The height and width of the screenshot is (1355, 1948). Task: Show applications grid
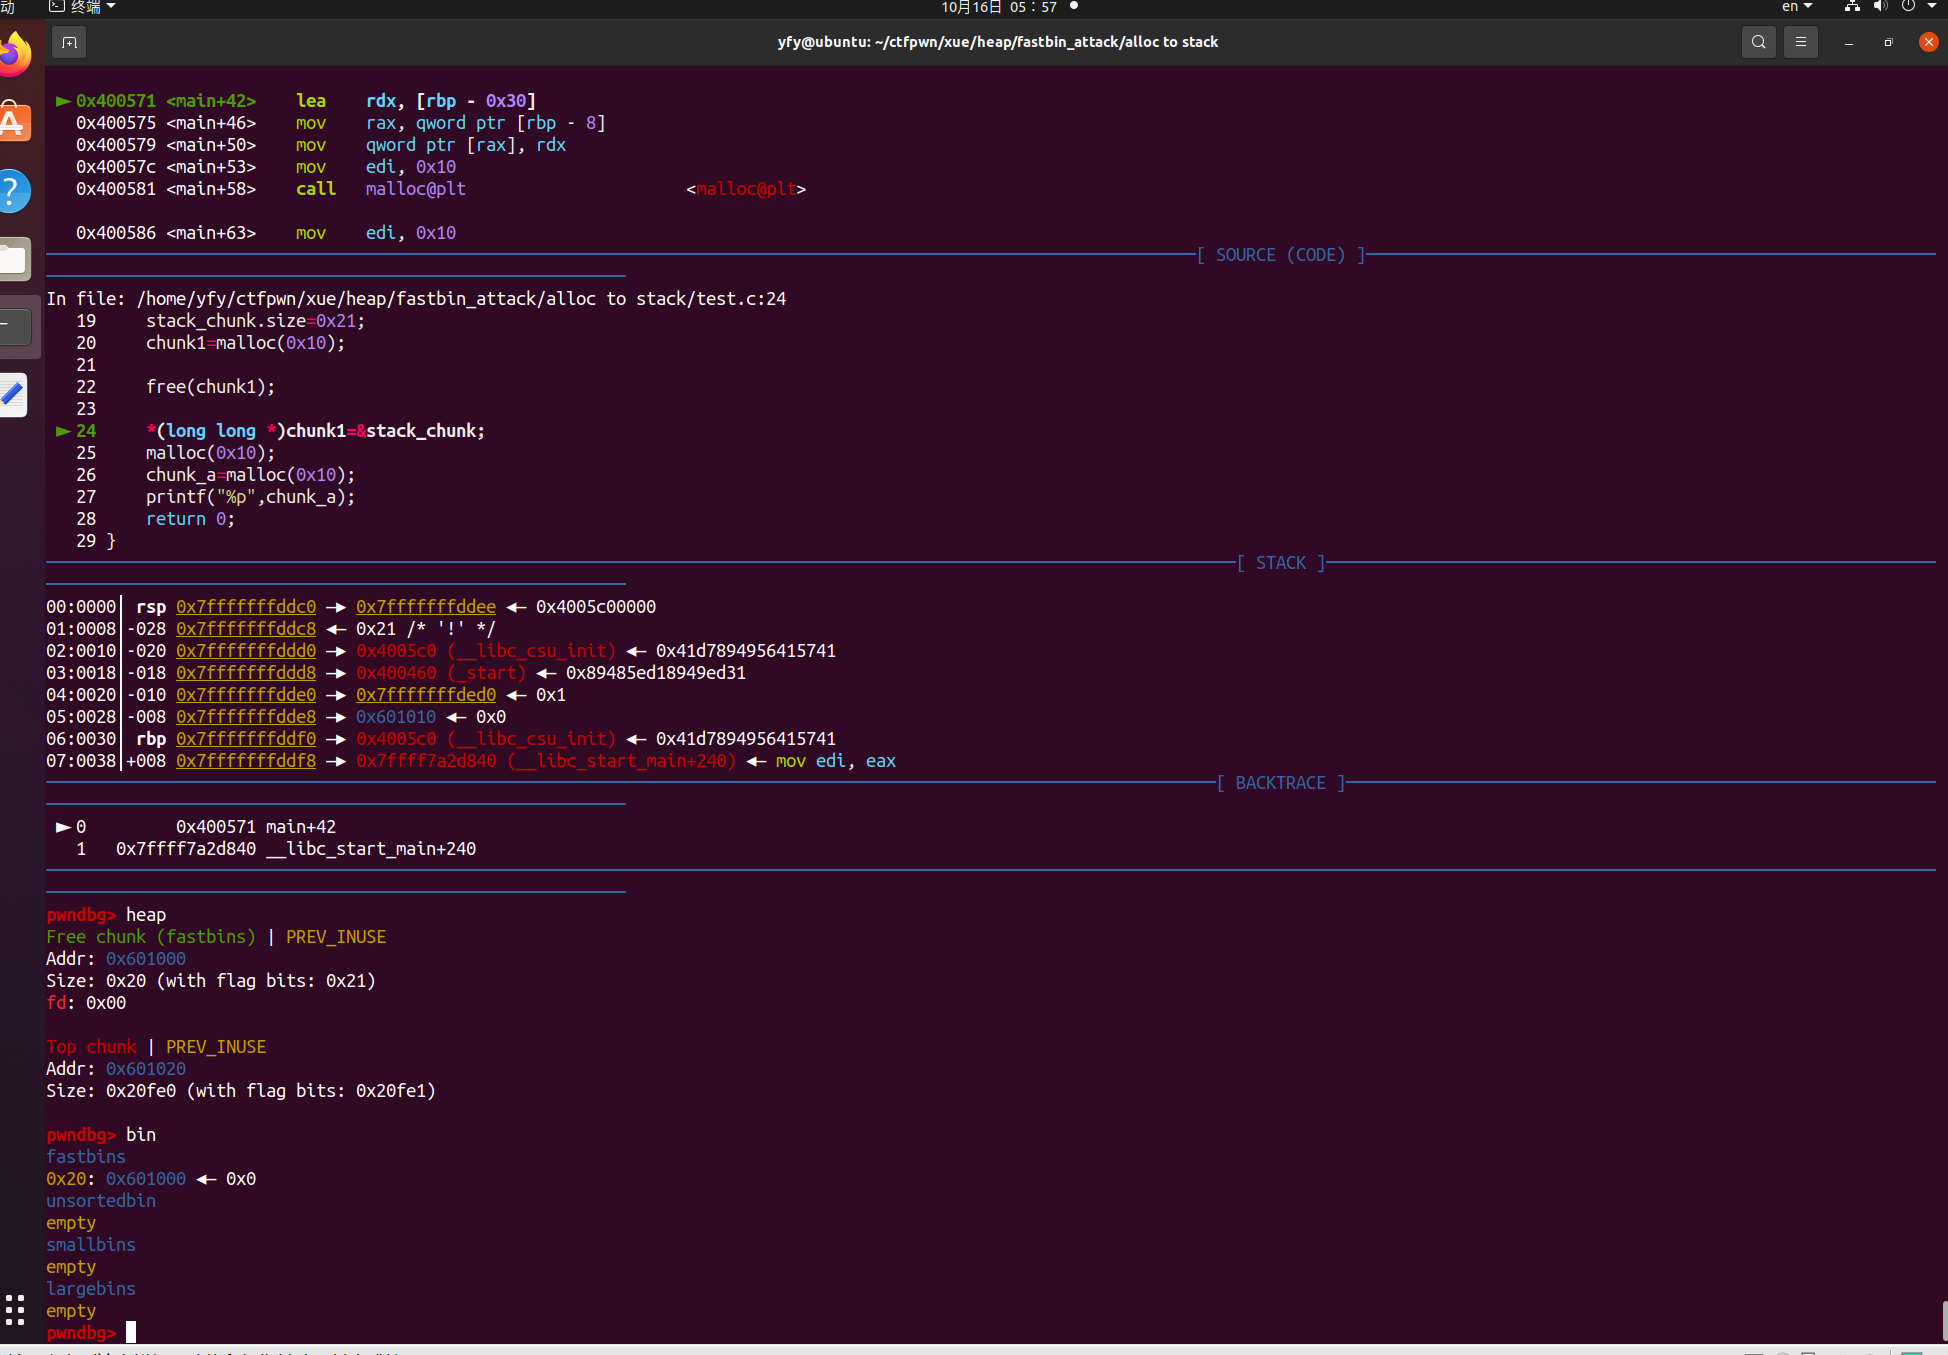coord(14,1309)
